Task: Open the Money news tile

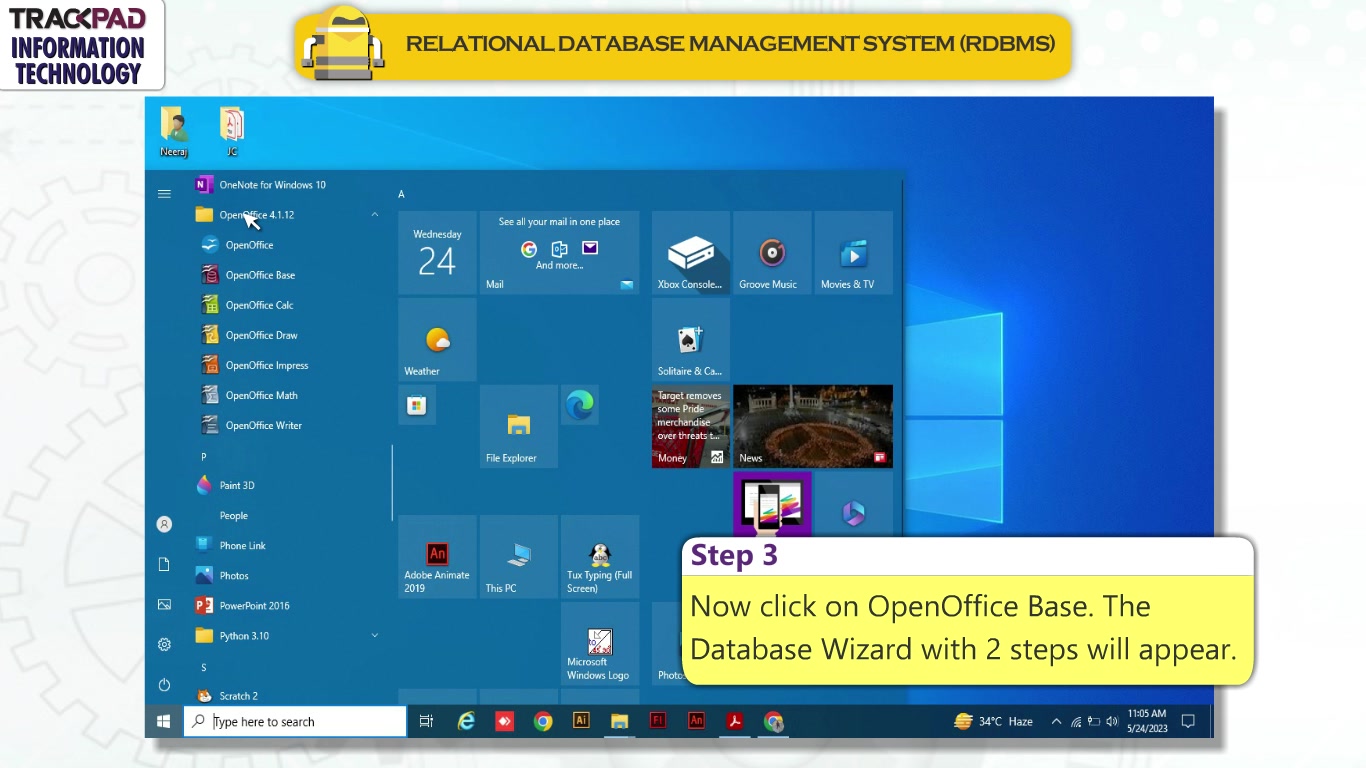Action: (690, 427)
